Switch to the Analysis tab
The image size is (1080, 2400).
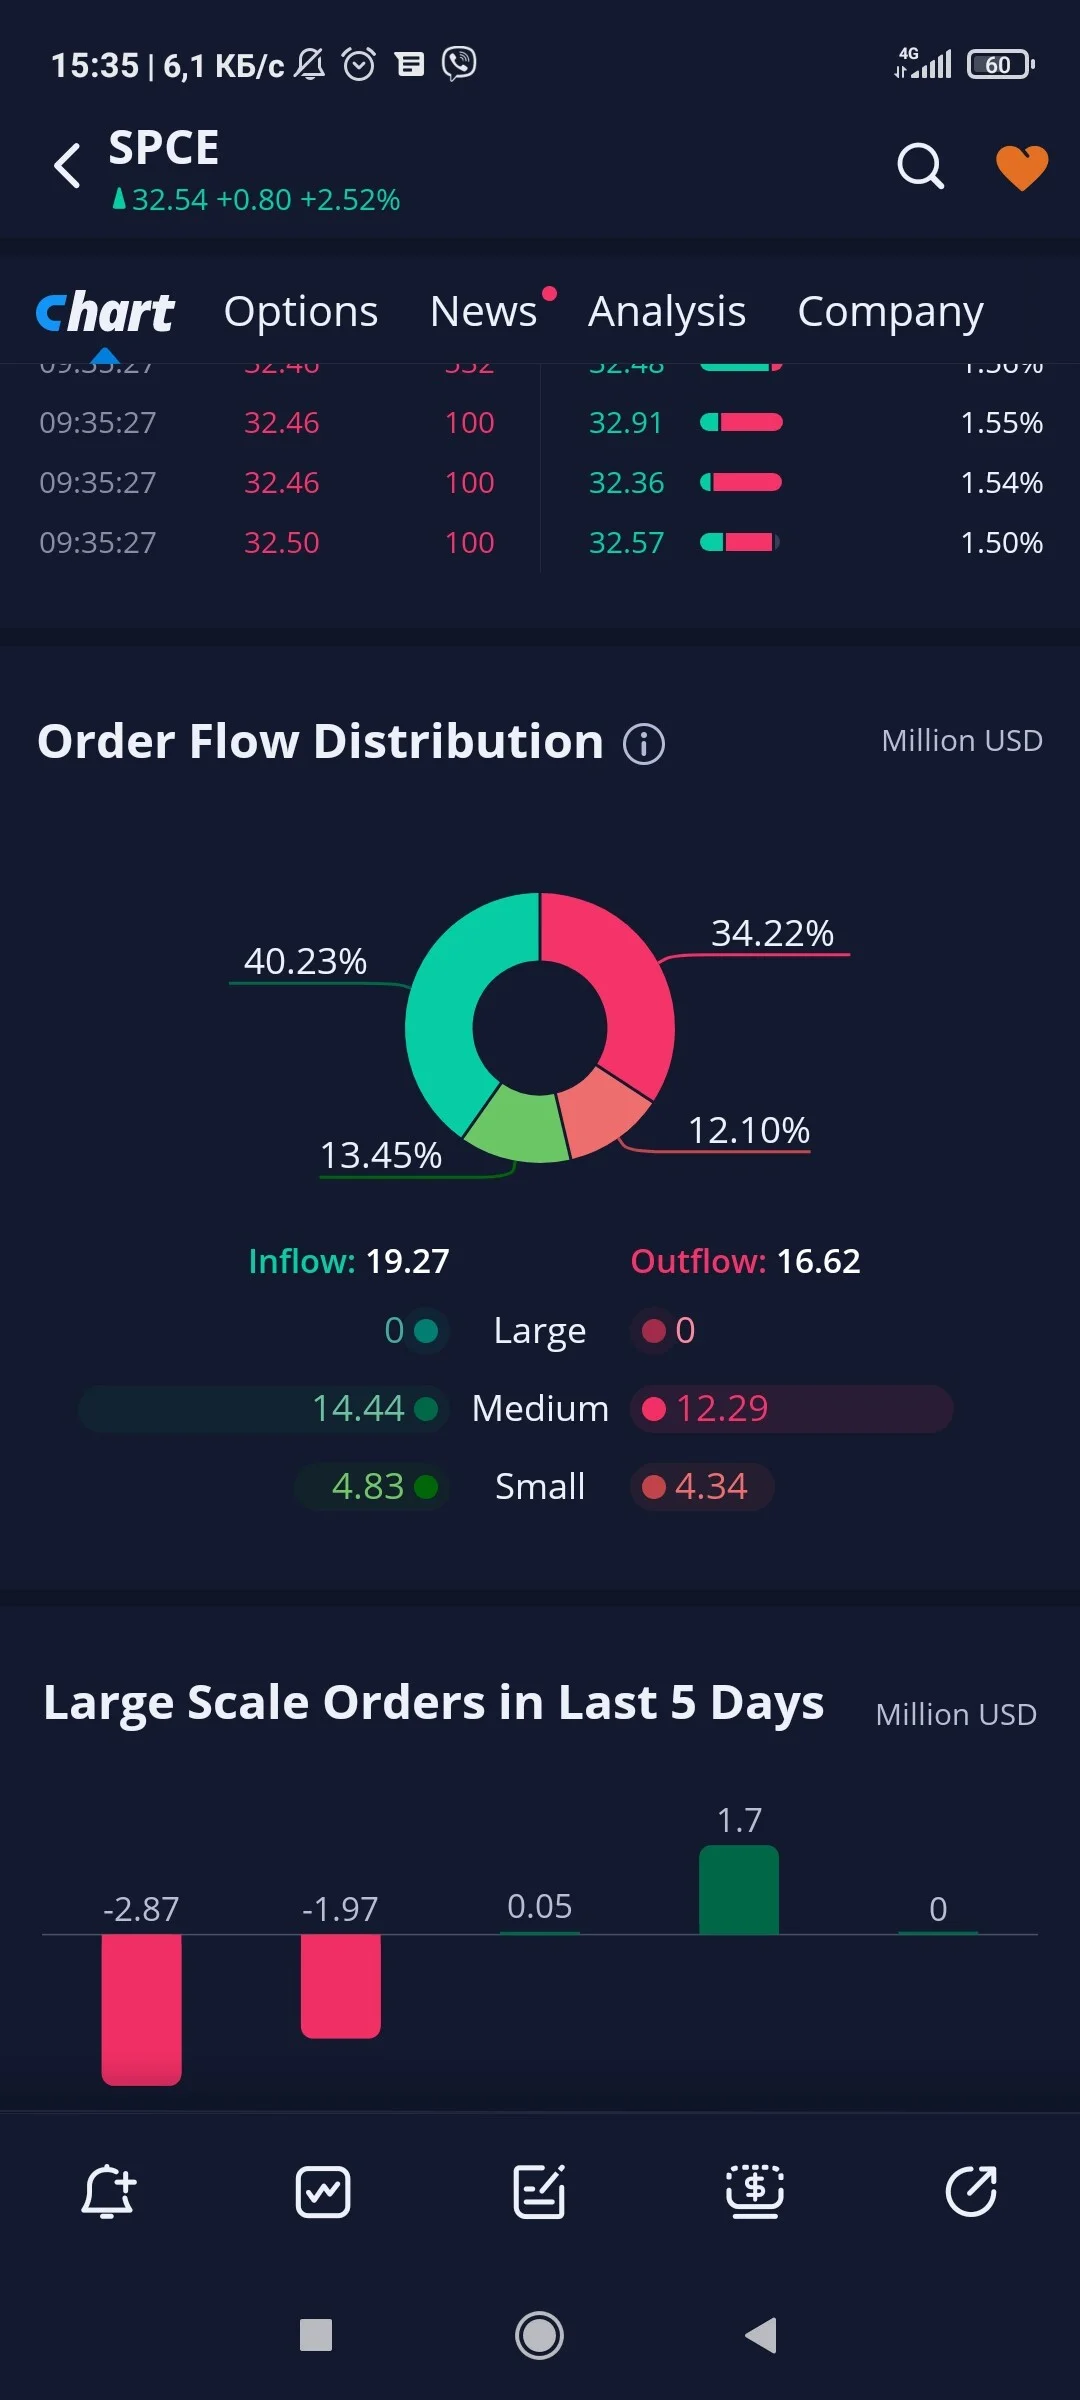pos(667,312)
